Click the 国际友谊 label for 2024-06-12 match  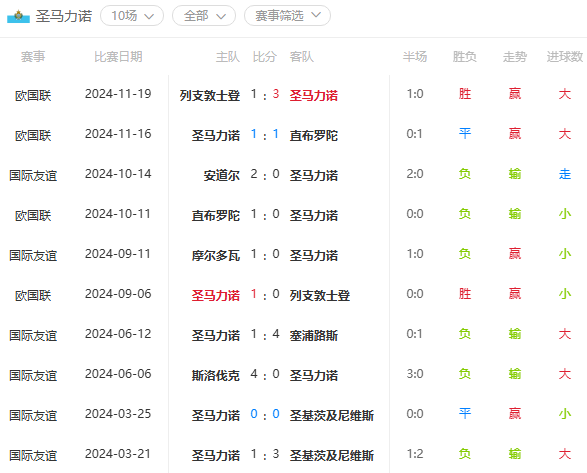(x=33, y=336)
